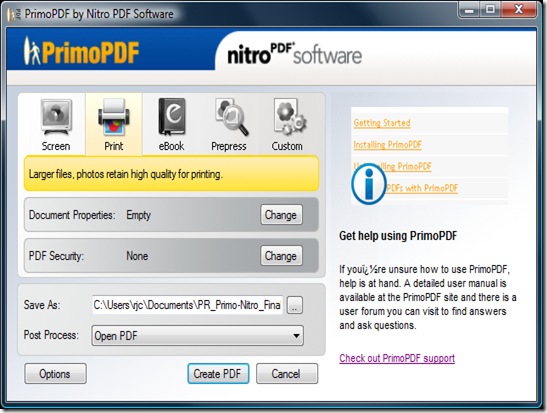This screenshot has width=547, height=413.
Task: Click the Save As file path field
Action: 187,305
